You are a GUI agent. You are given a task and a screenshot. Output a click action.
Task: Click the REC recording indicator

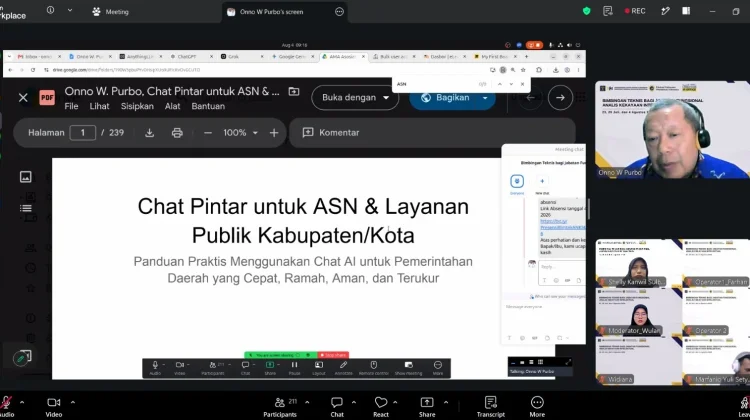point(635,11)
